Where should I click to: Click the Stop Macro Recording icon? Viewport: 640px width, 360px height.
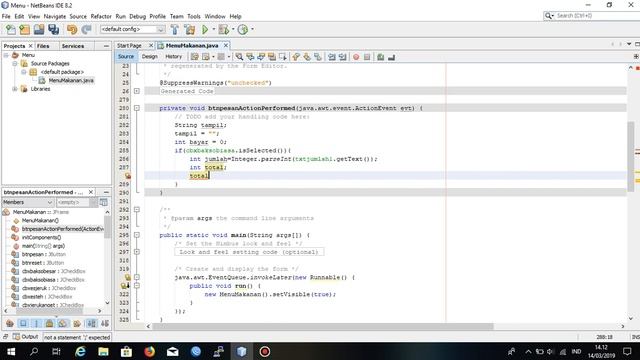point(367,57)
